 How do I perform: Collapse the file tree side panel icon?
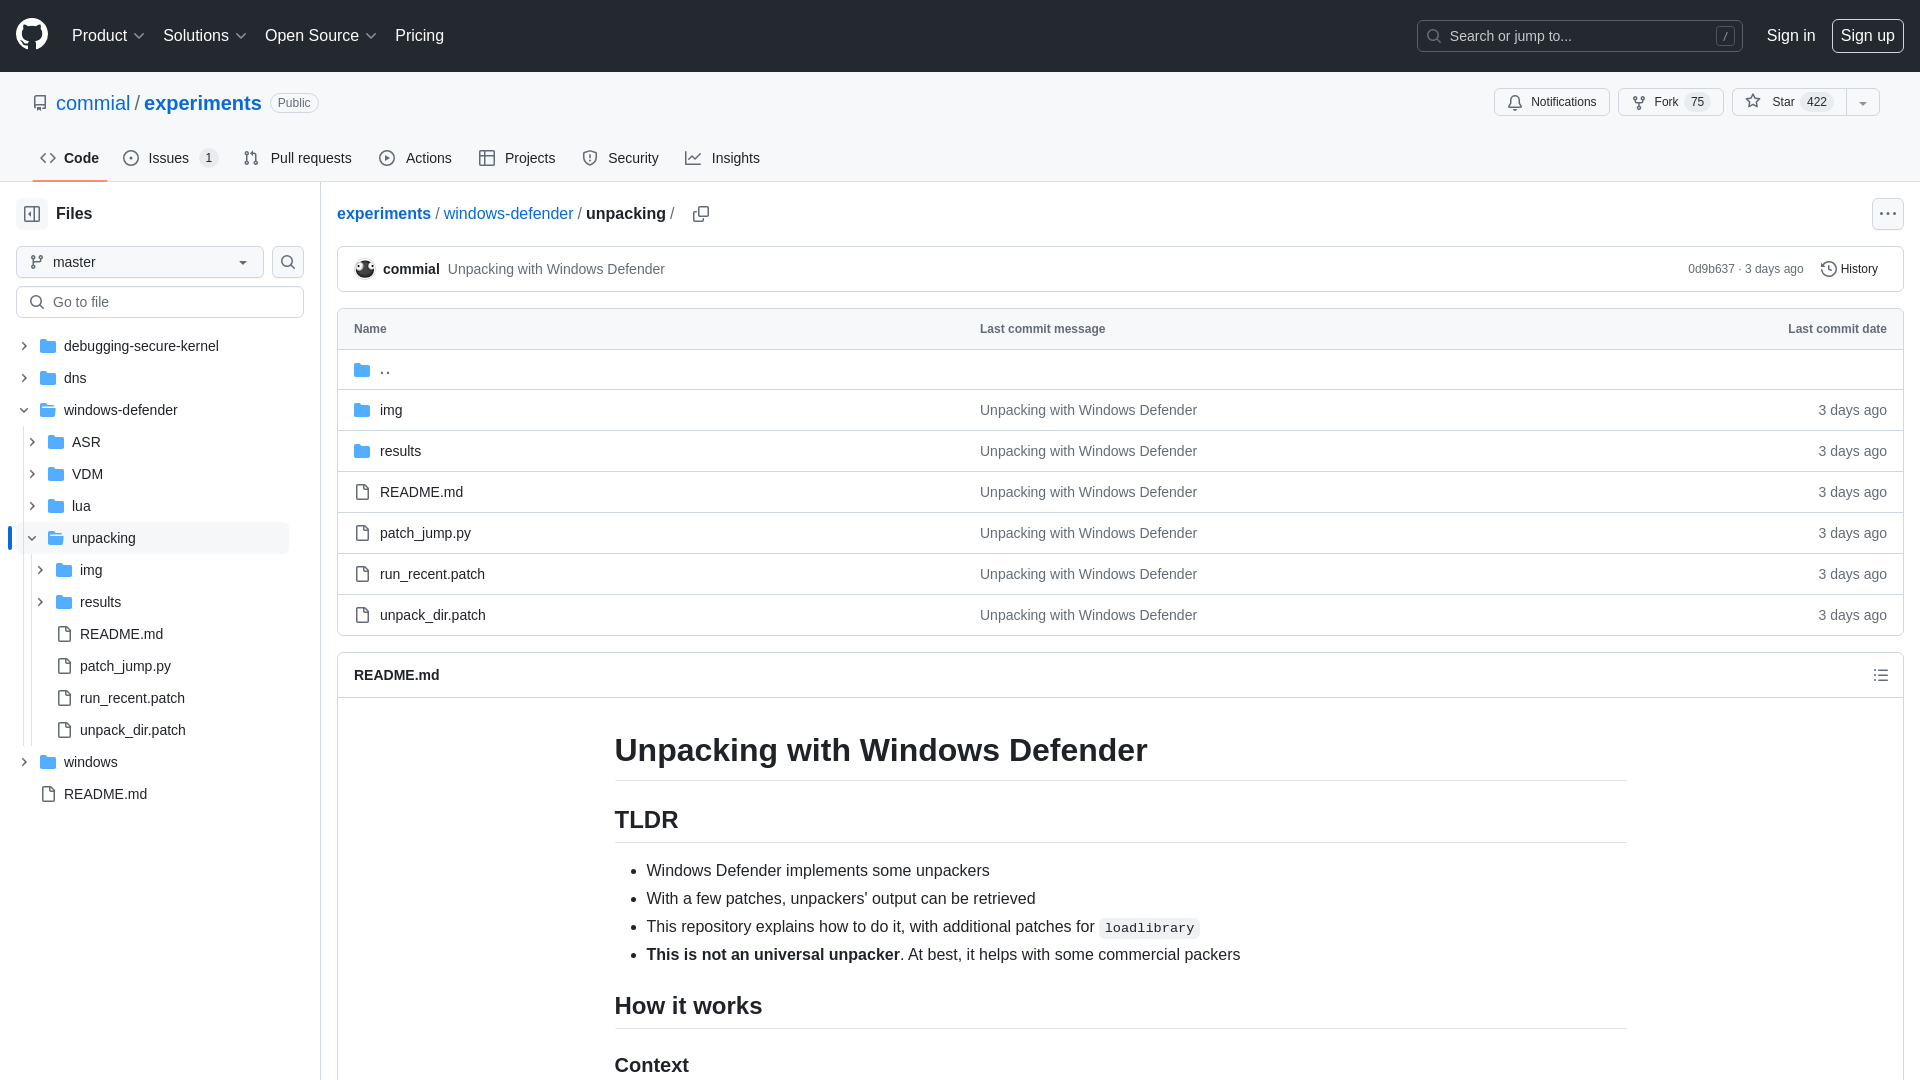tap(32, 214)
